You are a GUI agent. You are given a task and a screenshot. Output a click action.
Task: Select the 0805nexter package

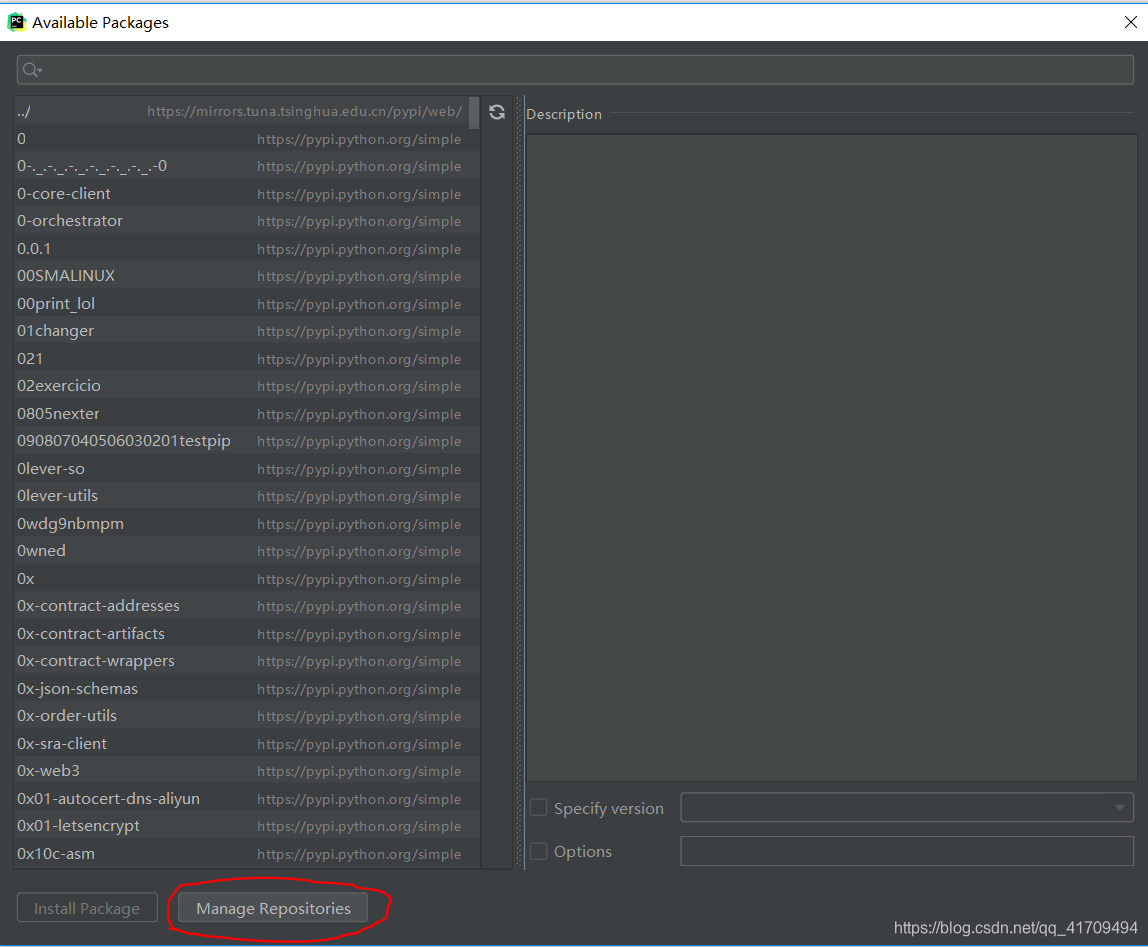tap(247, 414)
